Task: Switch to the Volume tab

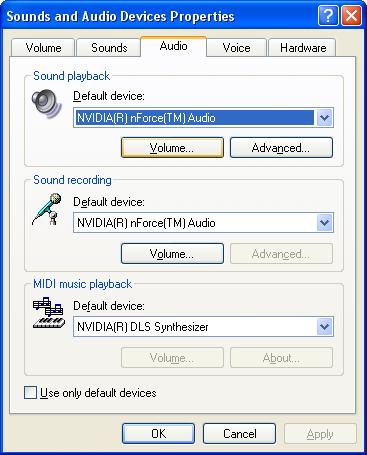Action: [43, 48]
